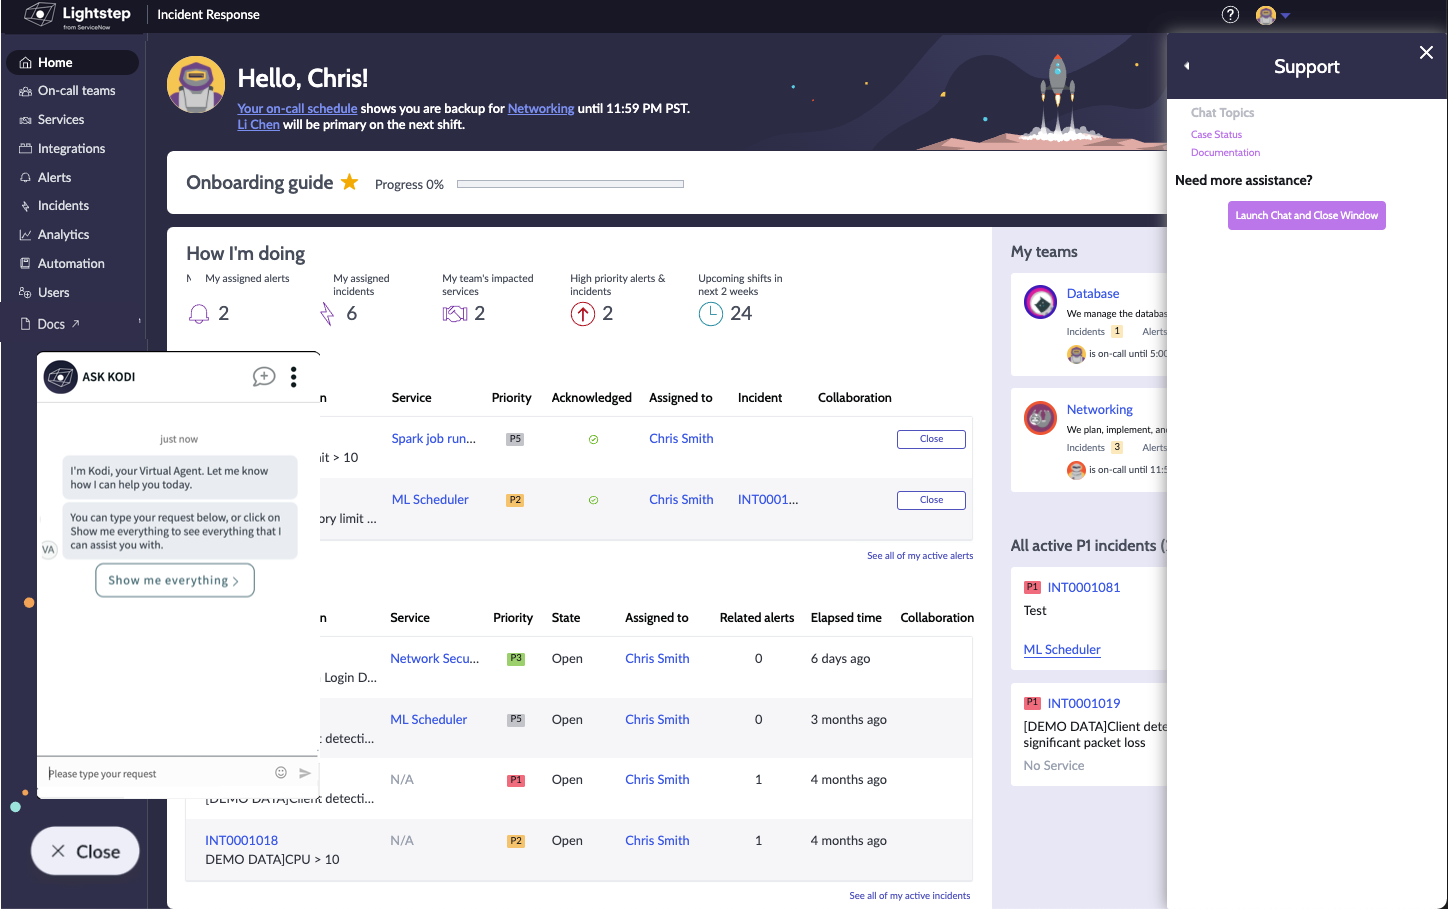1448x911 pixels.
Task: Close the Support panel with the X
Action: tap(1426, 53)
